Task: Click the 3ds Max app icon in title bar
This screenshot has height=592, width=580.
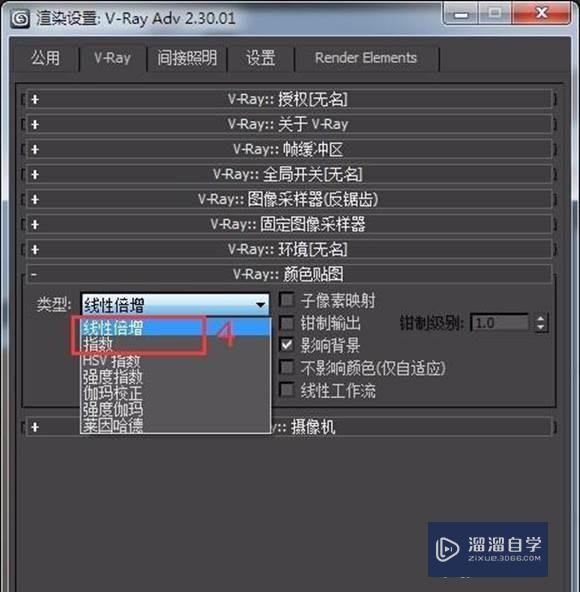Action: pos(20,18)
